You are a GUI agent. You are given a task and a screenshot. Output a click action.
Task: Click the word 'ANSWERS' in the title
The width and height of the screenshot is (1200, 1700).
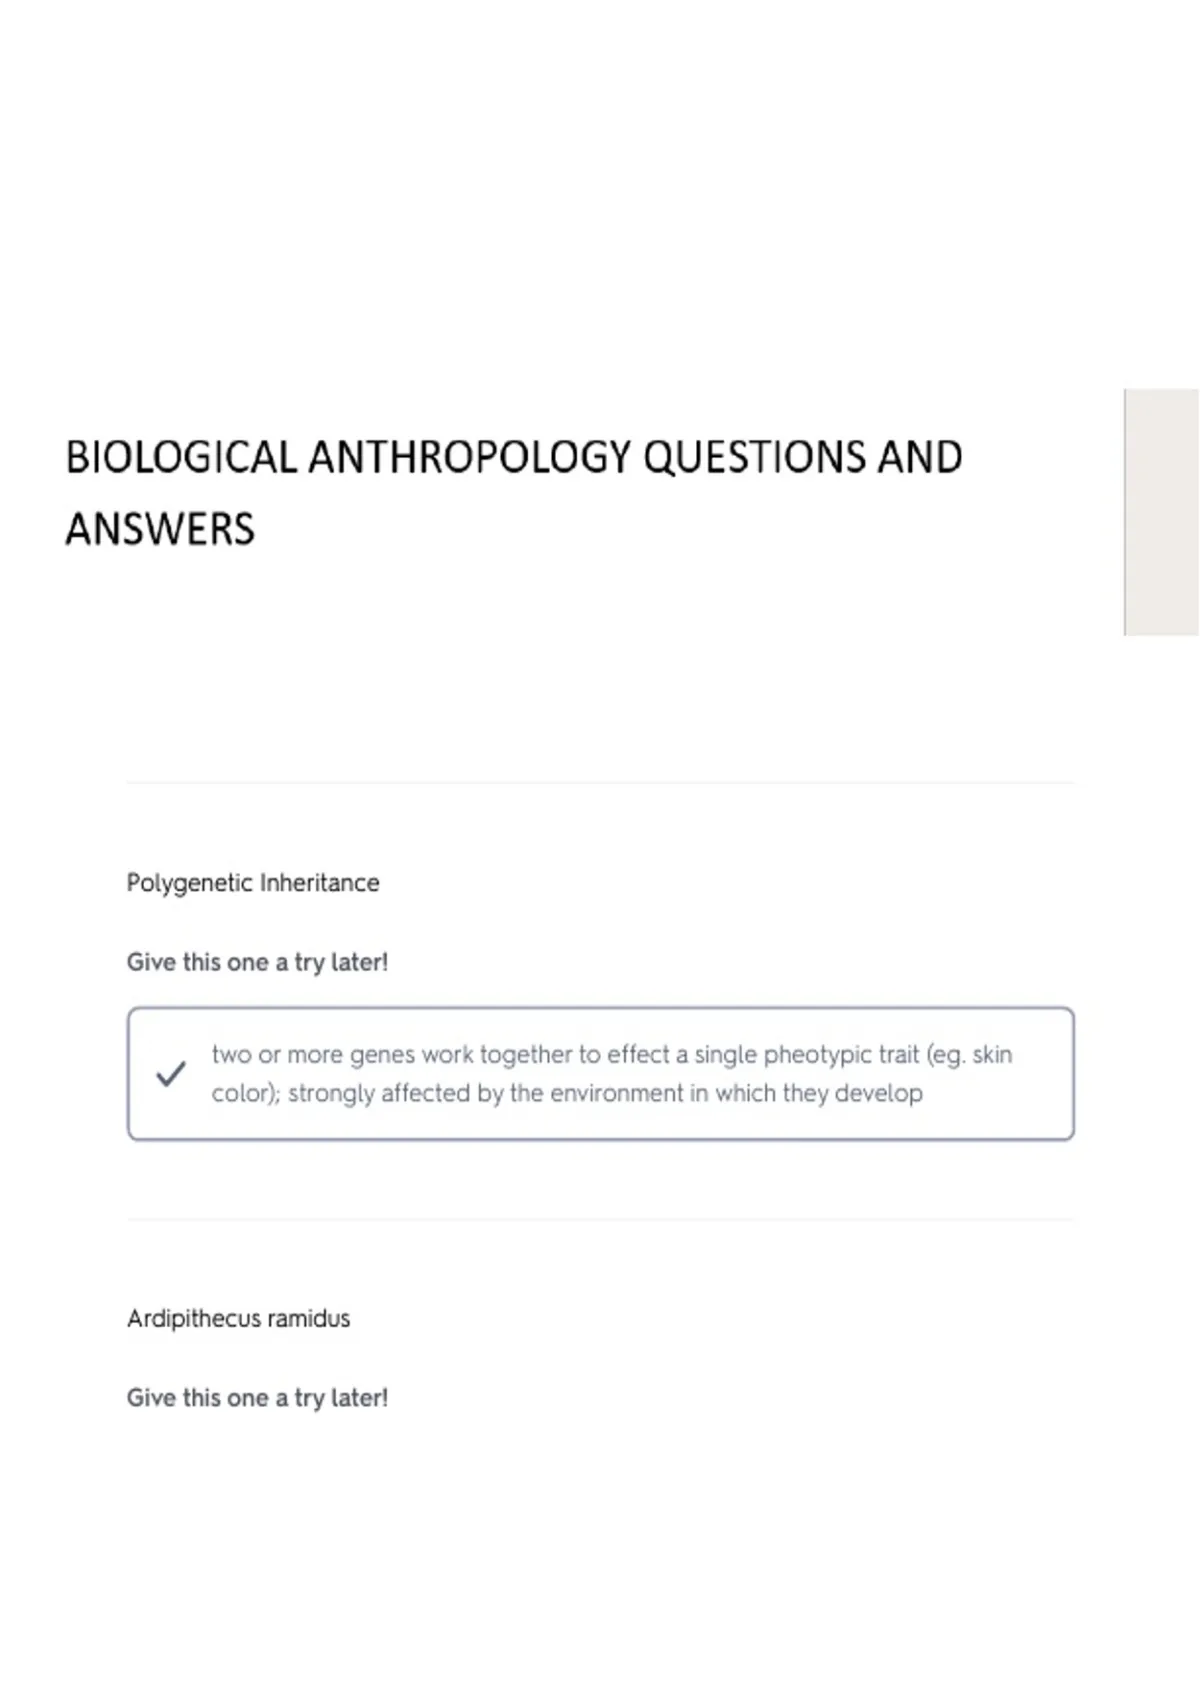(160, 529)
